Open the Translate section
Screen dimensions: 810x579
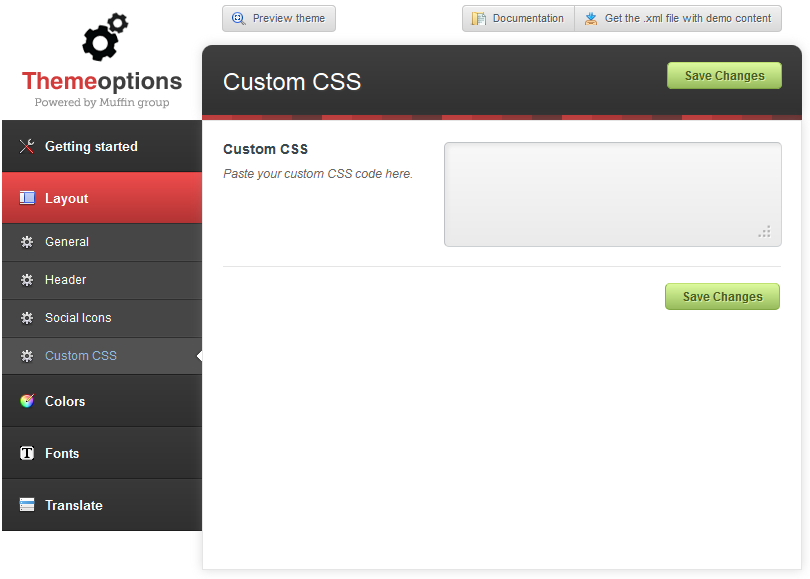point(102,505)
